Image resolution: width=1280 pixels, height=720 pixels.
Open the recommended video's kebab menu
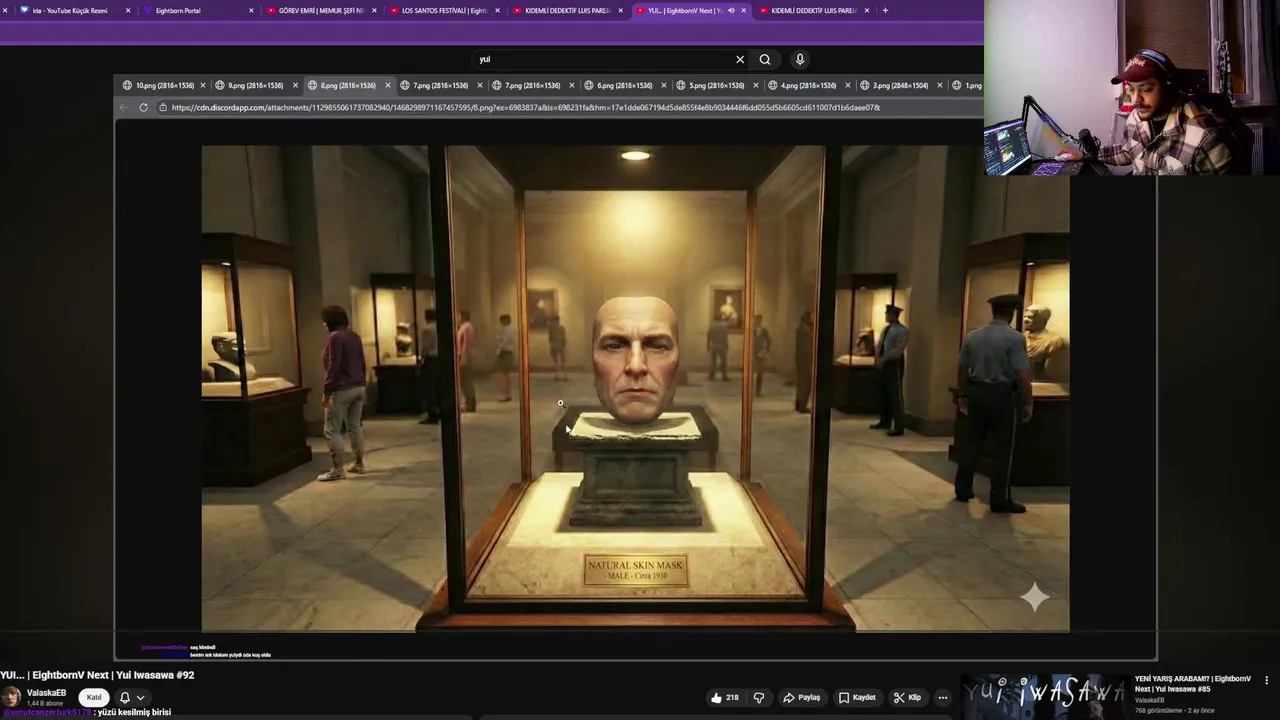coord(1267,680)
